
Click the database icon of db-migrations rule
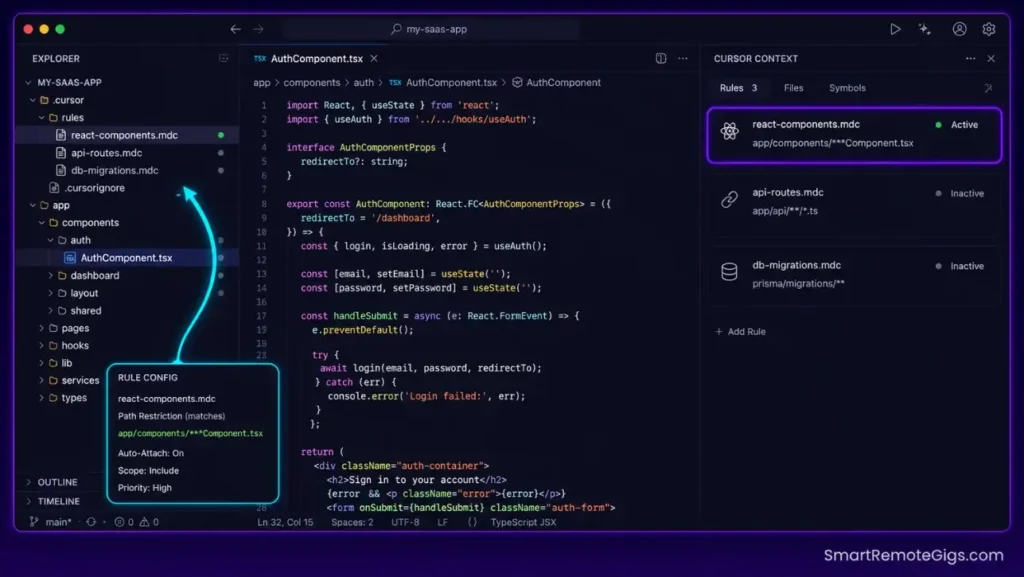pyautogui.click(x=729, y=272)
